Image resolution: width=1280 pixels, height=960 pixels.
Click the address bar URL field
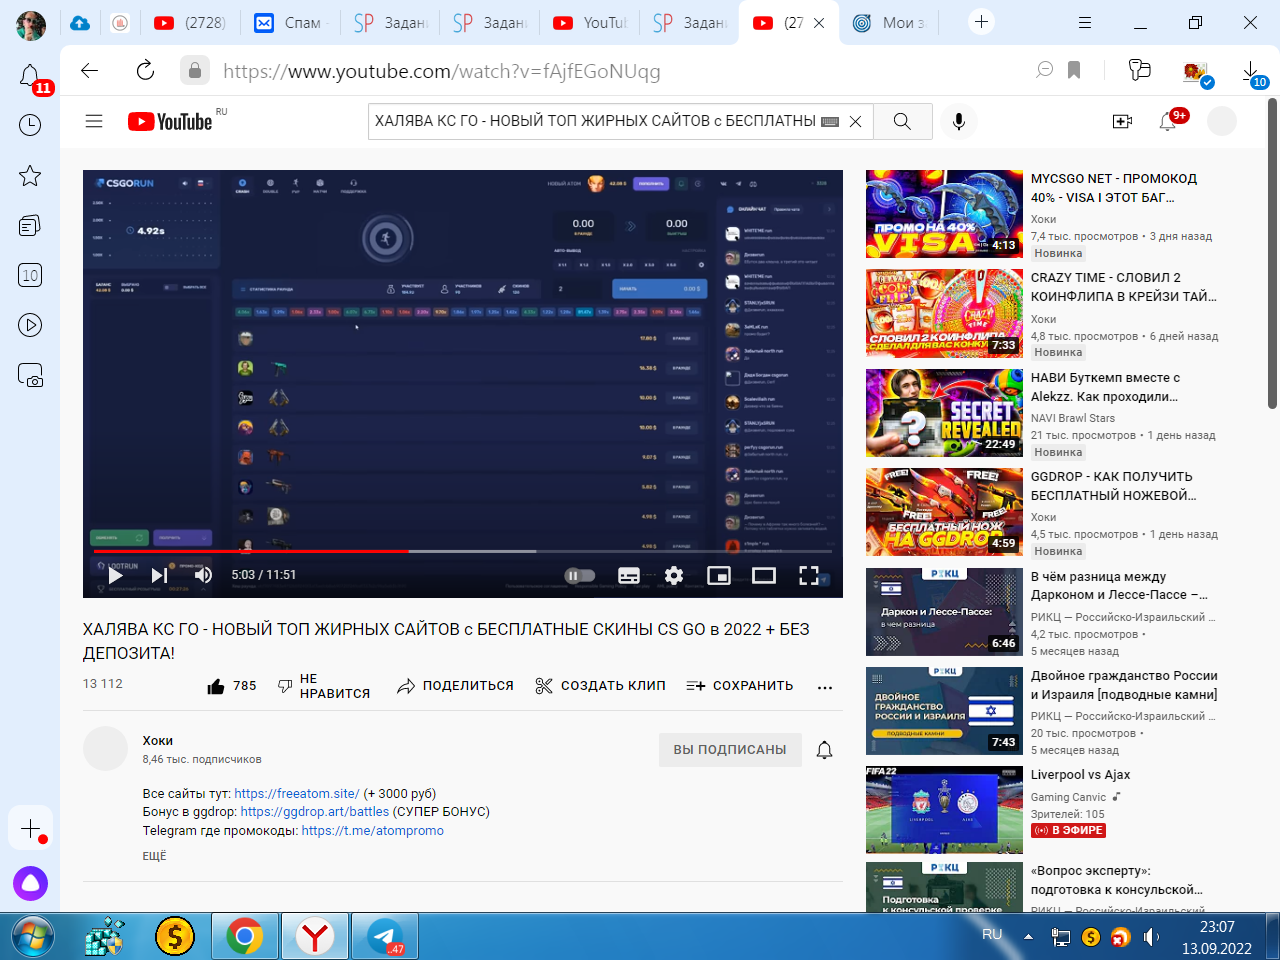(x=620, y=71)
